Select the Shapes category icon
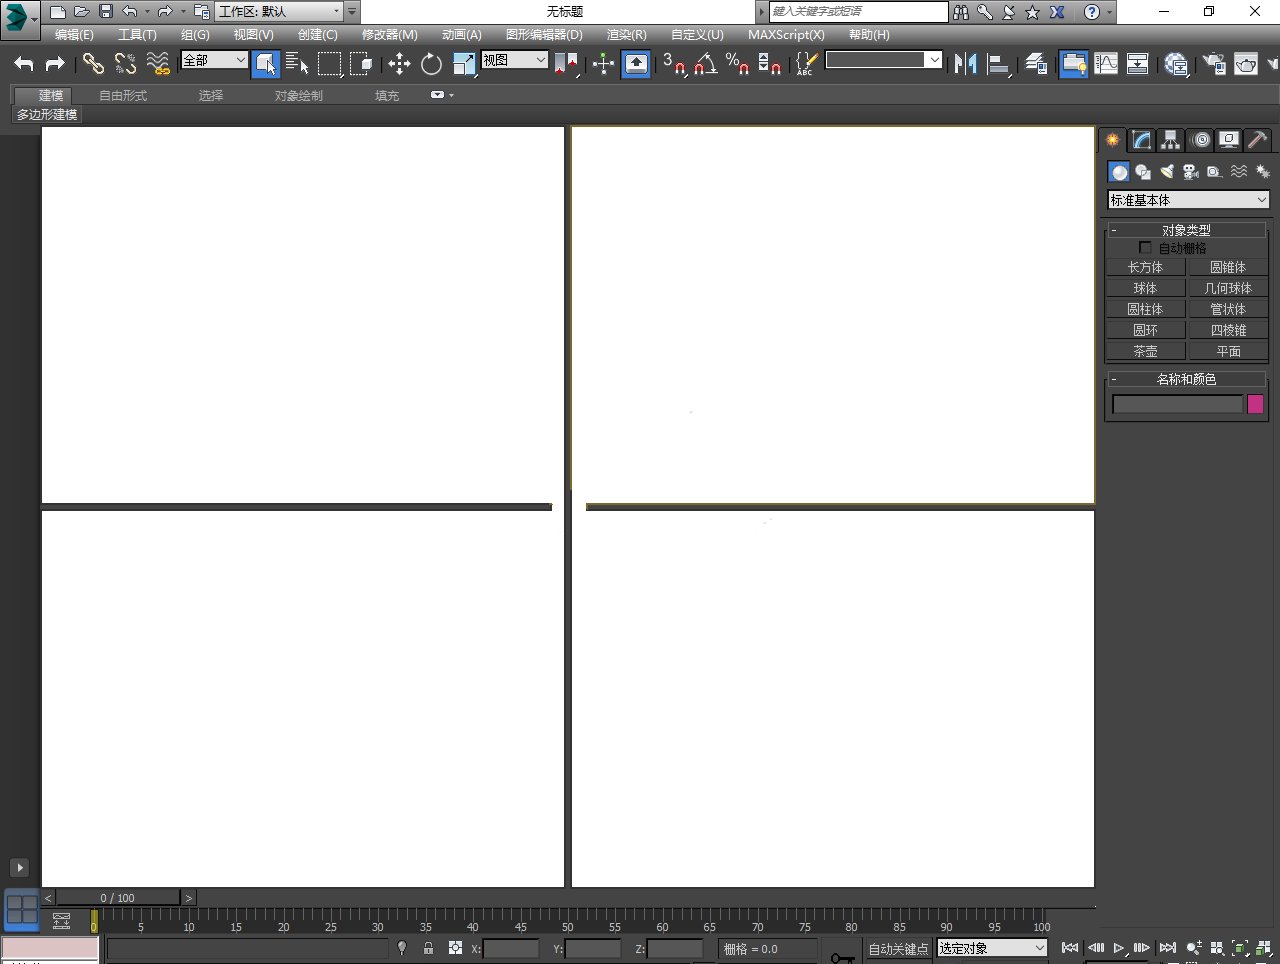1280x964 pixels. 1143,172
